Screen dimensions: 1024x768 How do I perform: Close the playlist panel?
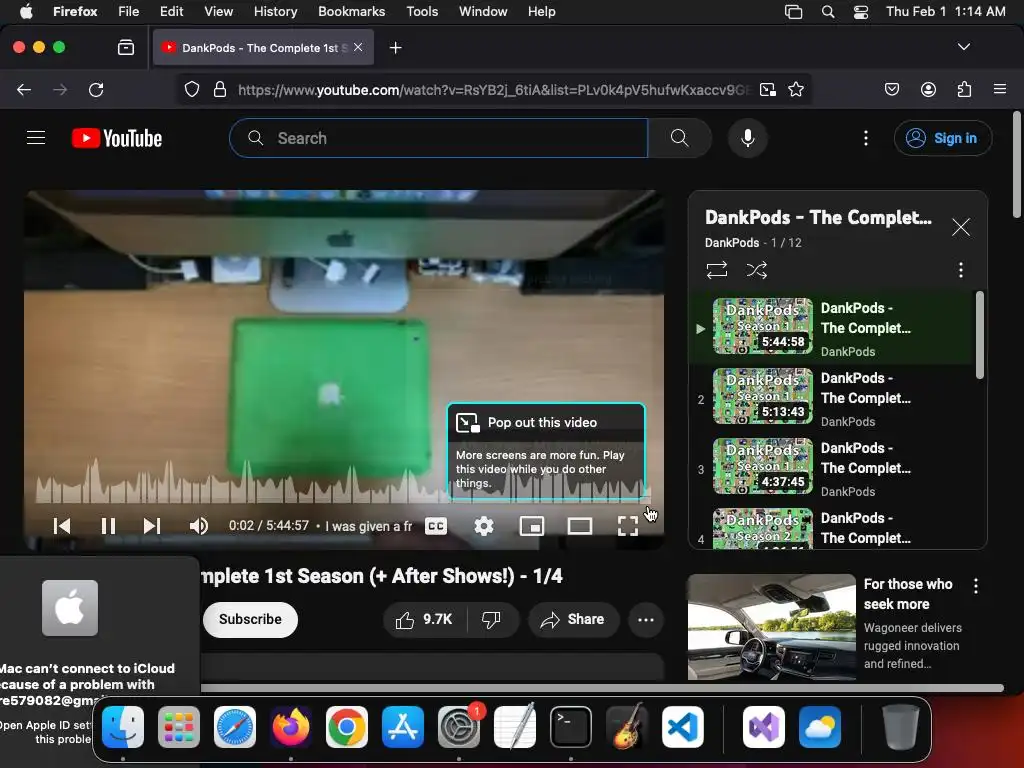click(961, 227)
